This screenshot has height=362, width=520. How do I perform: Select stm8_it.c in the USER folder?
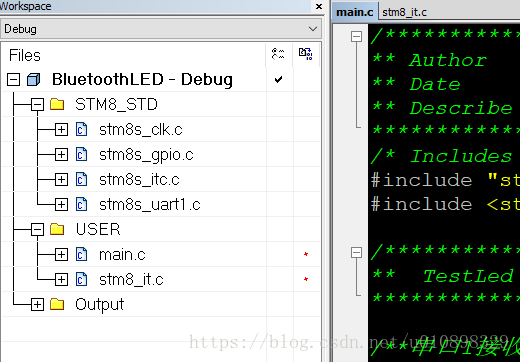click(131, 280)
